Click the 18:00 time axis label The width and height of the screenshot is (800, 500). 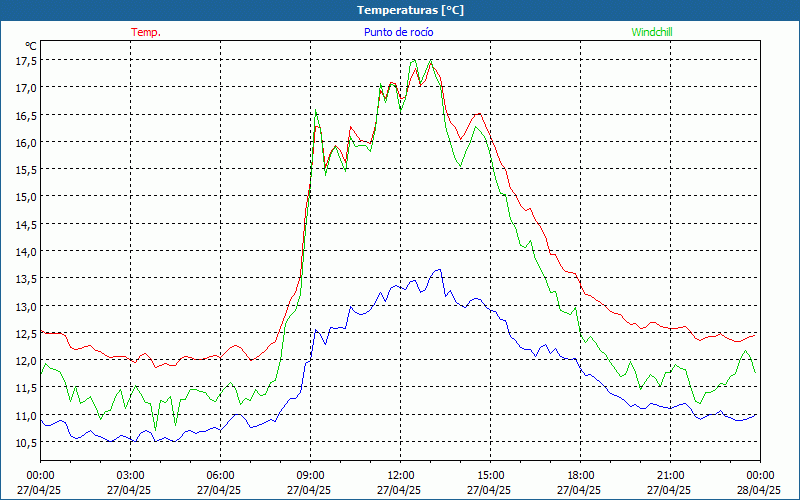581,476
